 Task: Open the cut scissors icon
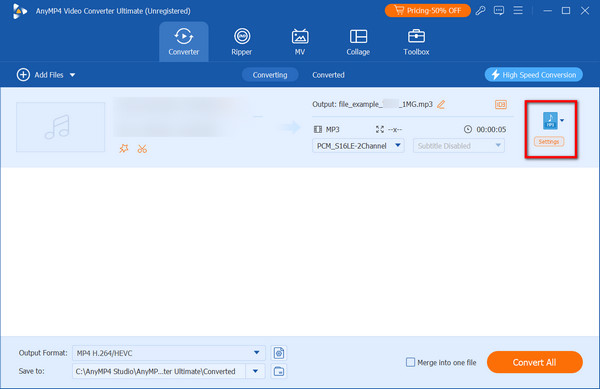click(142, 149)
